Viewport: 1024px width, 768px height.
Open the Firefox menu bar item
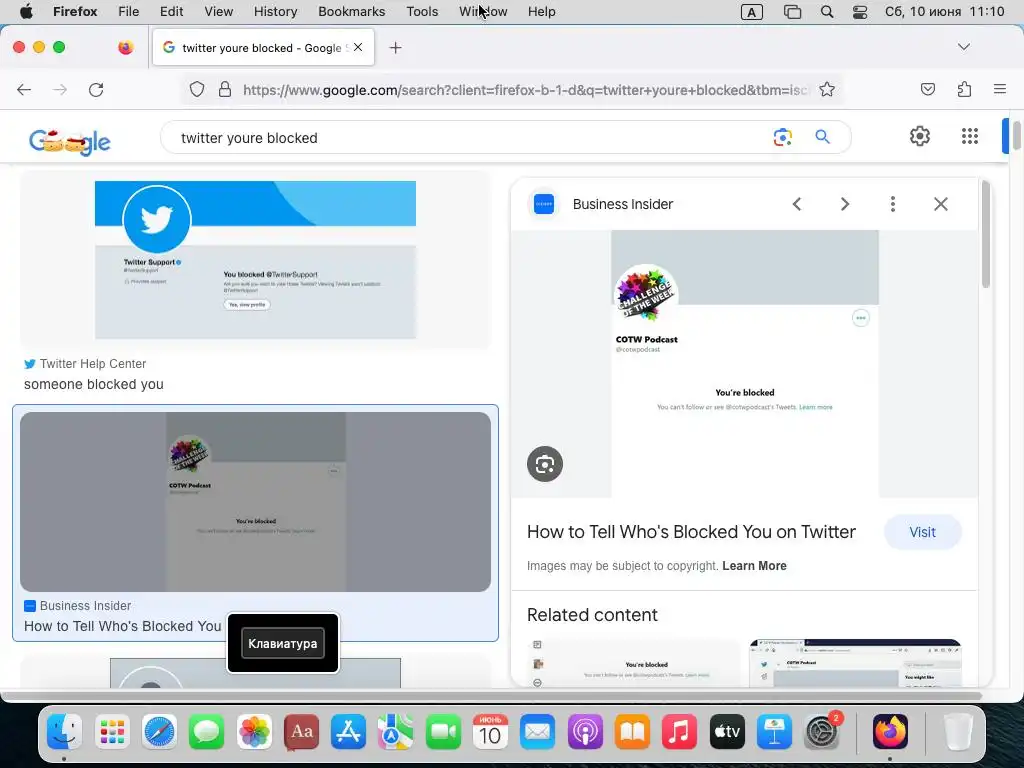[74, 11]
